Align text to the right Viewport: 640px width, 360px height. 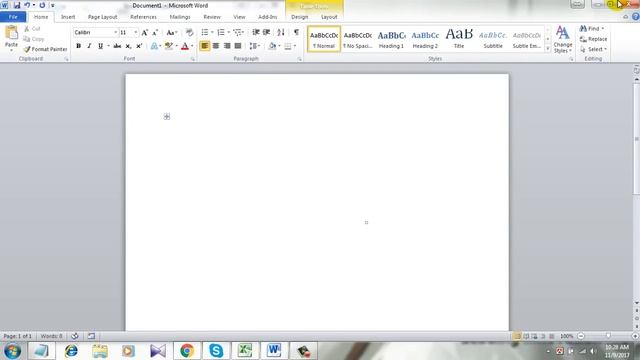click(227, 46)
